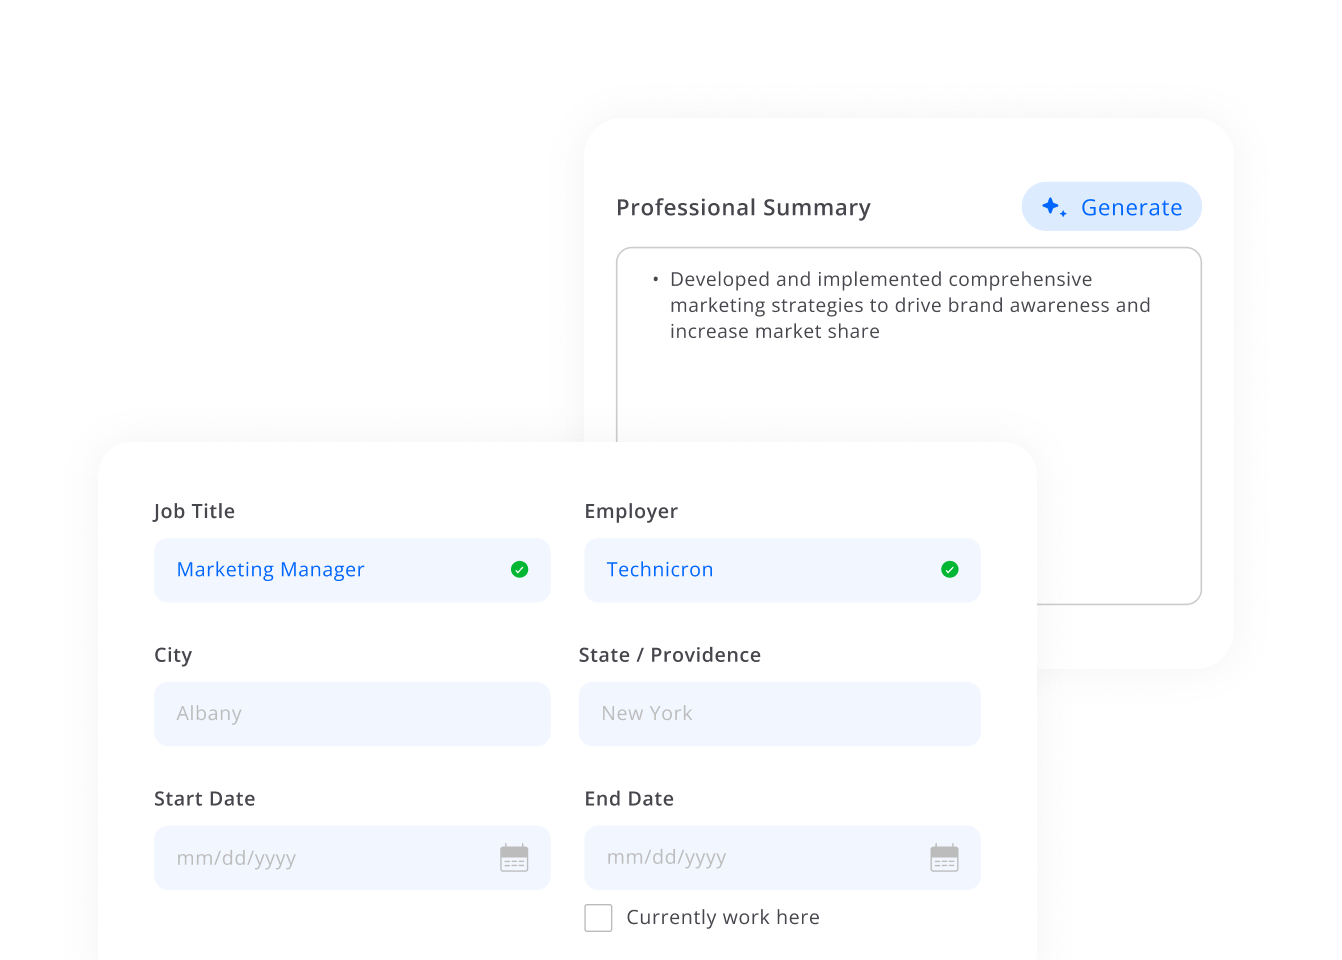Click the green checkmark in Employer field
This screenshot has height=960, width=1342.
[950, 570]
